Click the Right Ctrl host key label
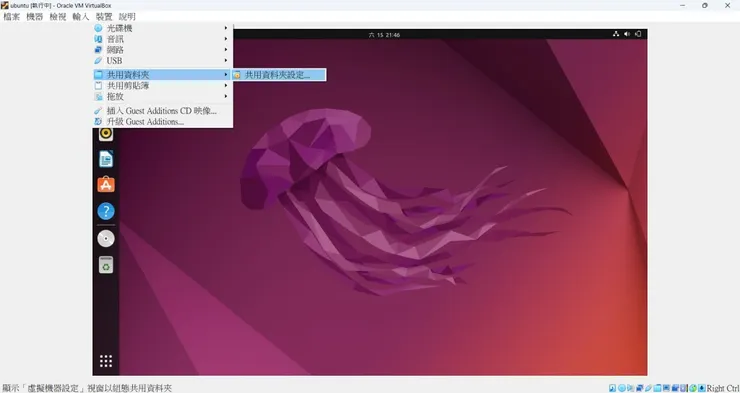This screenshot has width=740, height=393. coord(723,388)
